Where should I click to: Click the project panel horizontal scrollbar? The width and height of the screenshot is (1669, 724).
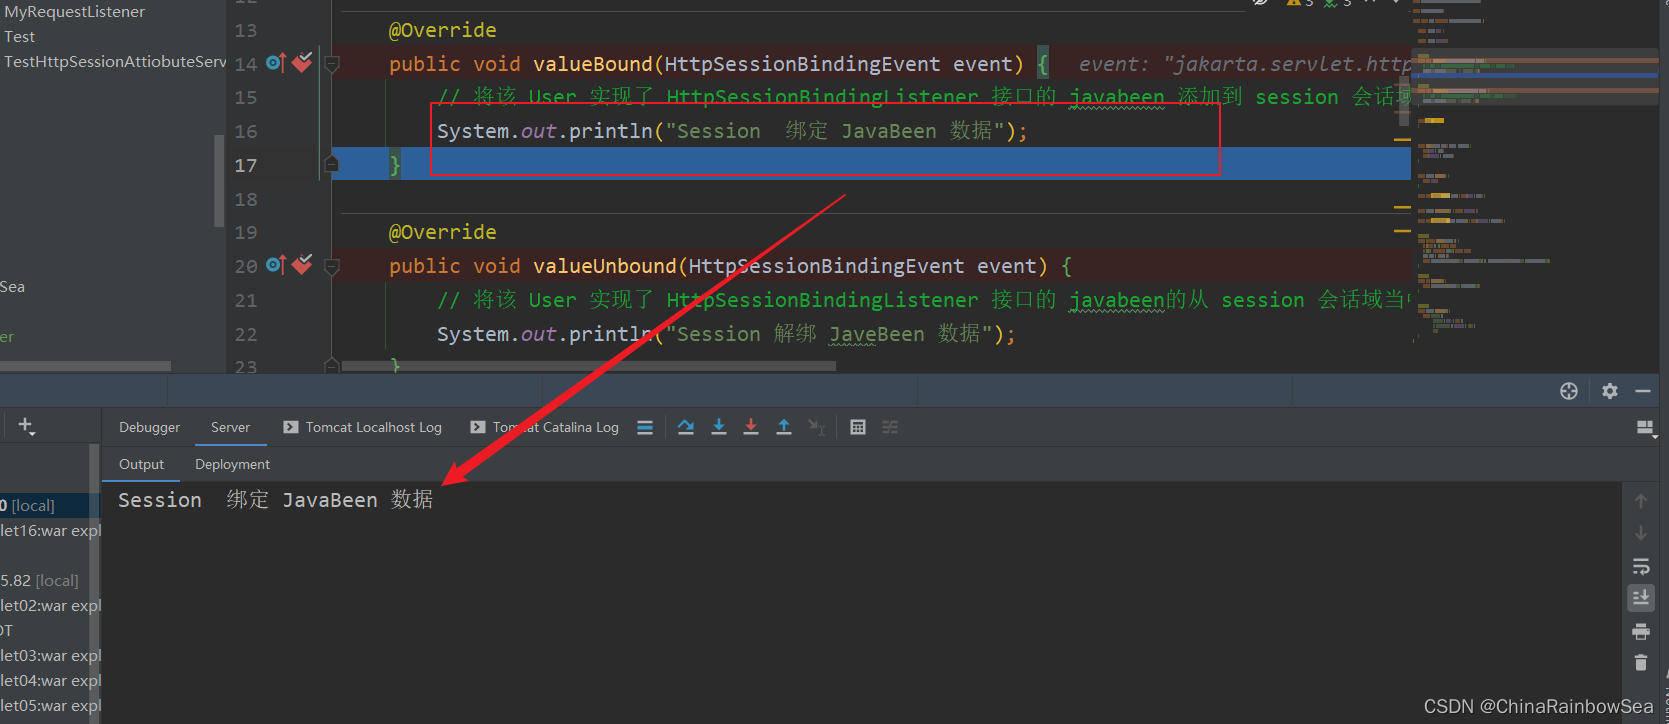[x=85, y=366]
